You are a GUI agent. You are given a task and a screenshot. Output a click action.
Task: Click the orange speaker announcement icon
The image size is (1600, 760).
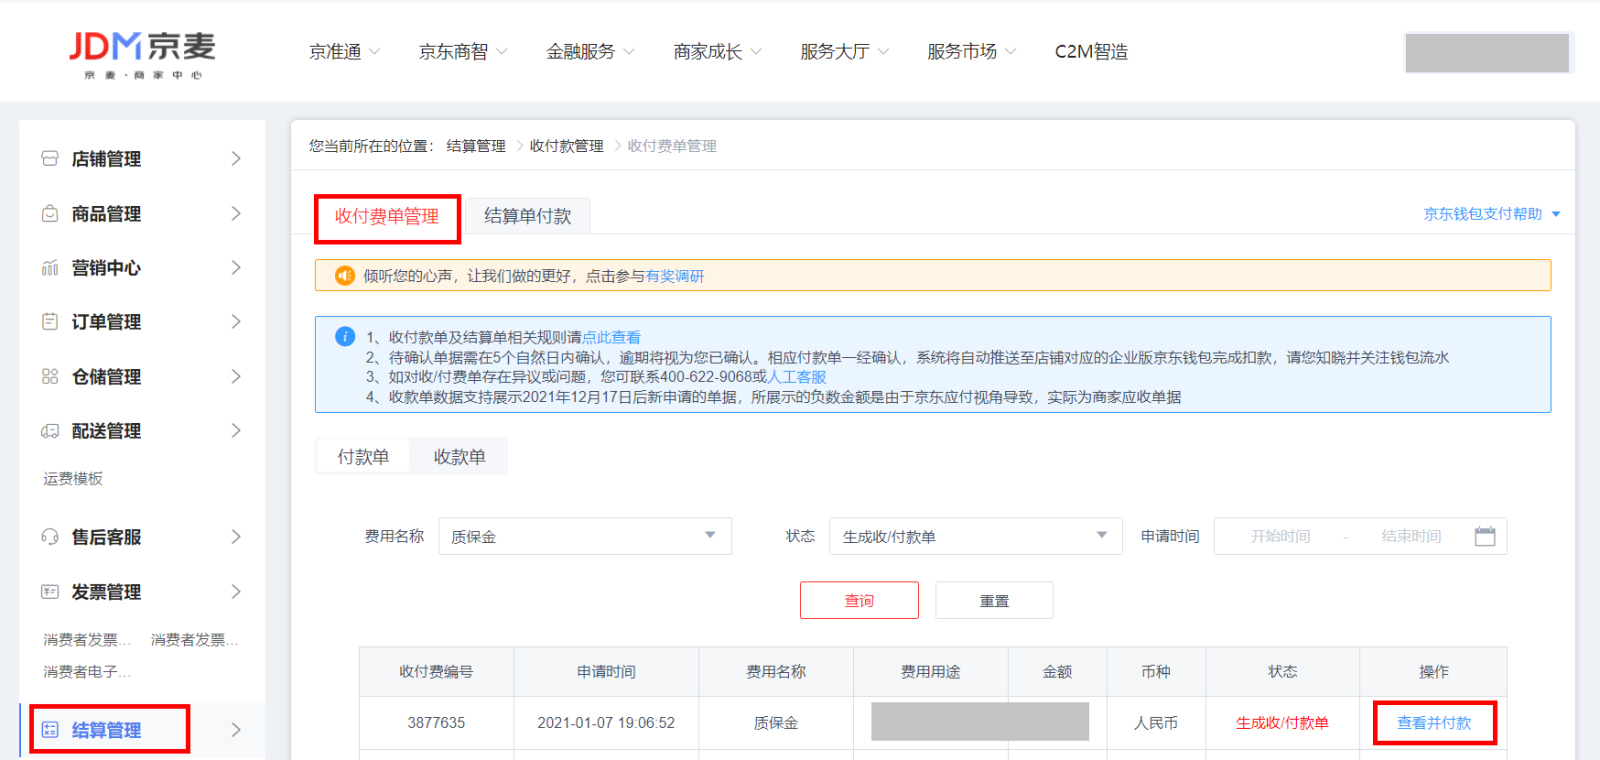coord(345,275)
